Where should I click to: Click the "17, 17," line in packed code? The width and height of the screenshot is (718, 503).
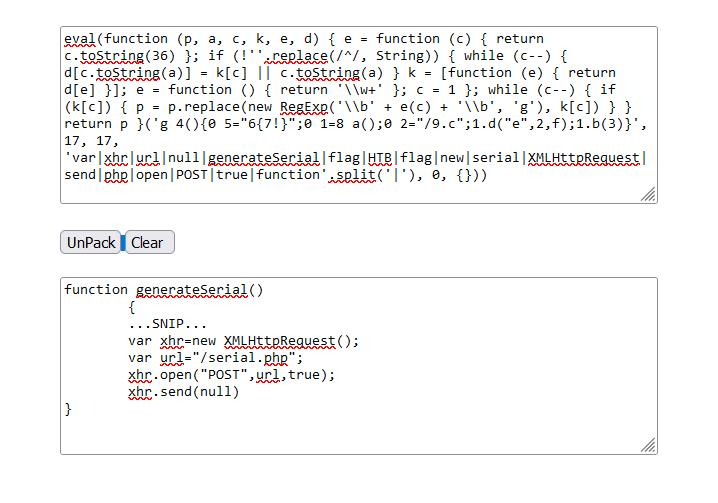[x=93, y=141]
